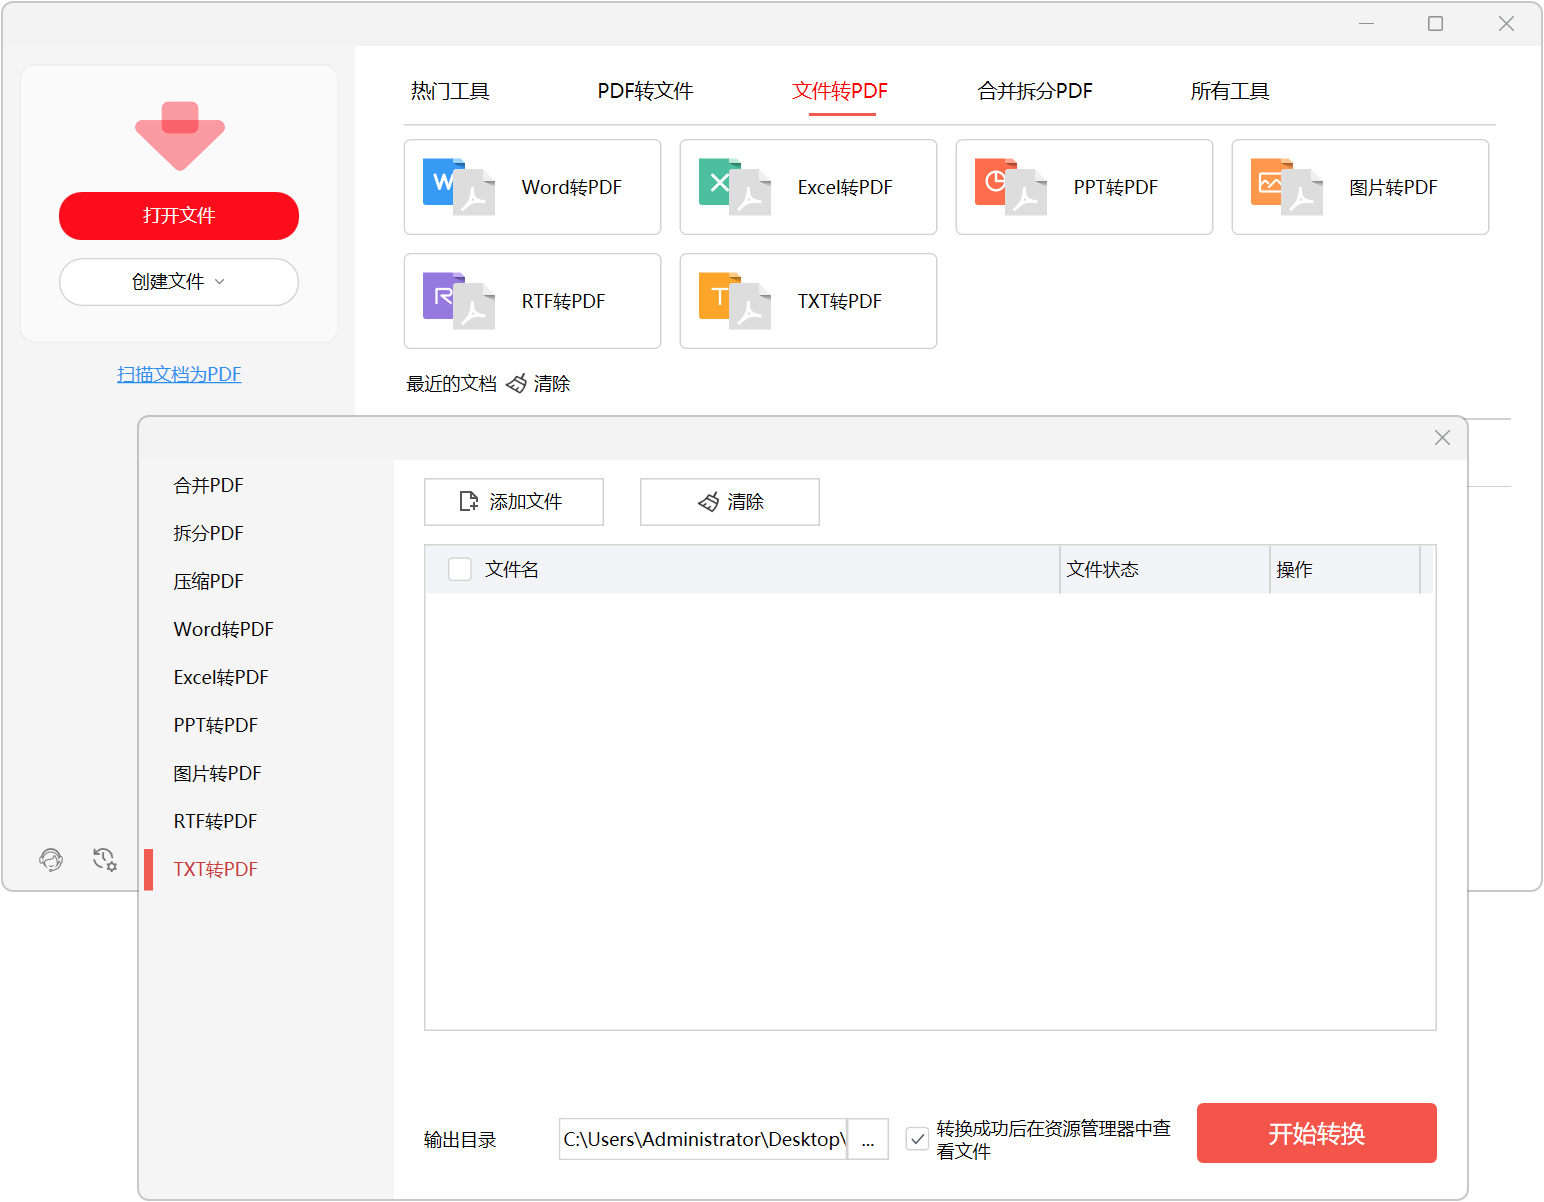The width and height of the screenshot is (1544, 1202).
Task: Click the Excel转PDF card label in the main window
Action: click(845, 188)
